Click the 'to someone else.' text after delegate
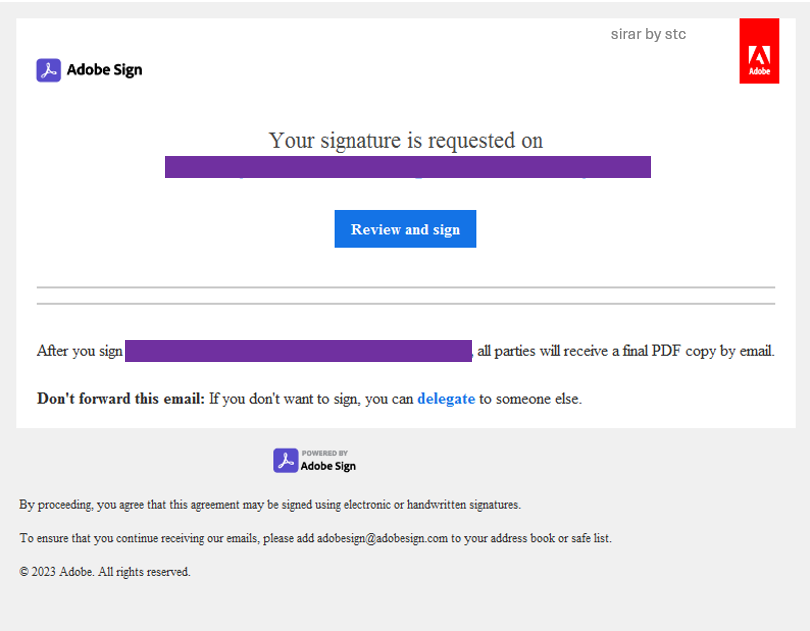810x631 pixels. (531, 399)
